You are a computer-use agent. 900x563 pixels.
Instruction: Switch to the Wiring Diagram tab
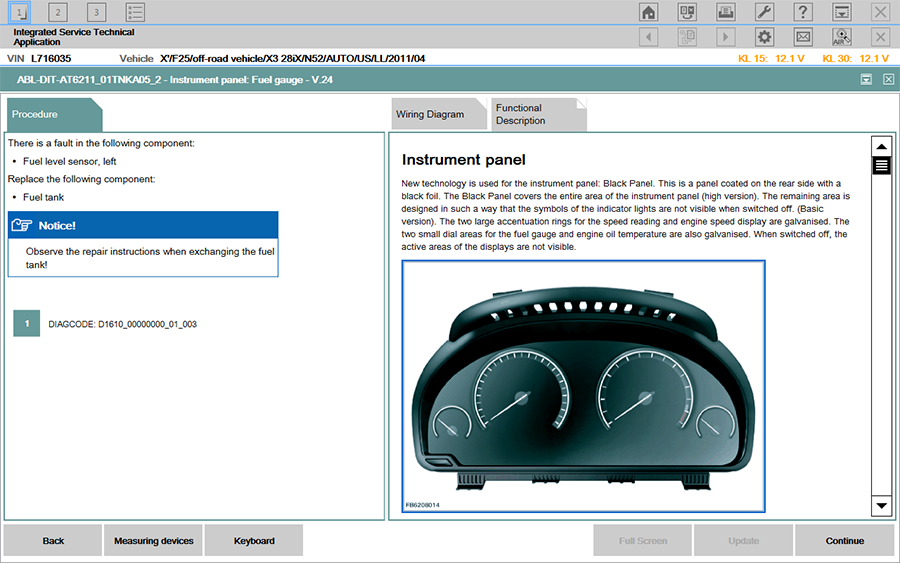(x=430, y=114)
